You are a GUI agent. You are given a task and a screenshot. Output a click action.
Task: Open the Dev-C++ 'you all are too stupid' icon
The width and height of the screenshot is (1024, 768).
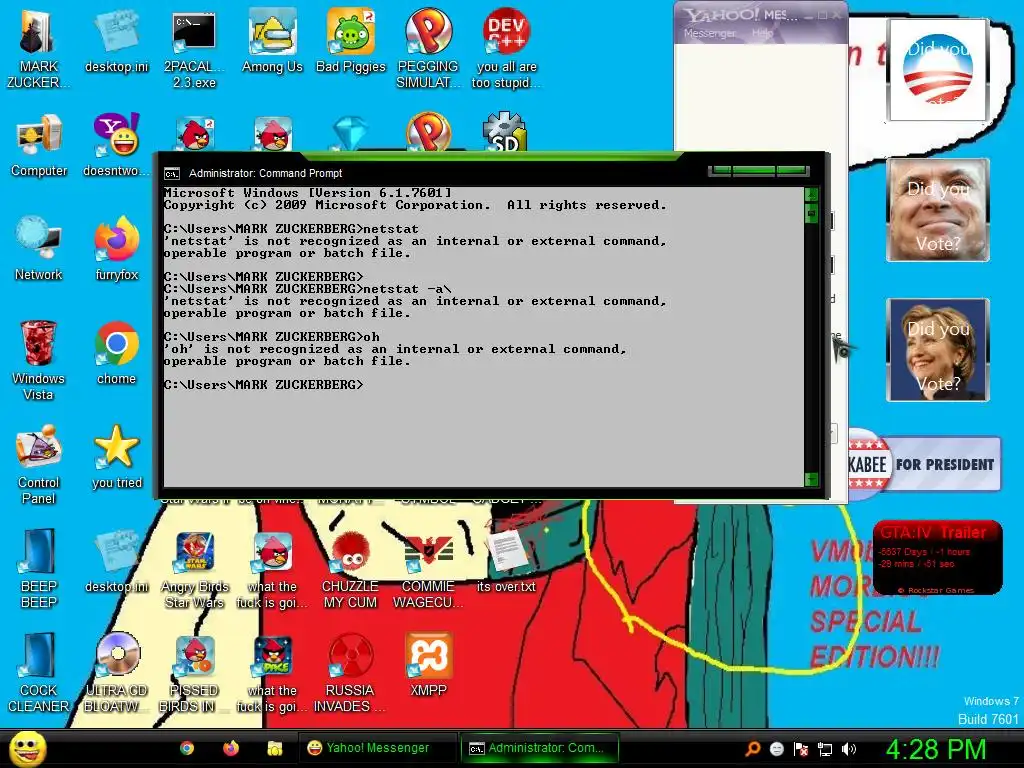[506, 49]
